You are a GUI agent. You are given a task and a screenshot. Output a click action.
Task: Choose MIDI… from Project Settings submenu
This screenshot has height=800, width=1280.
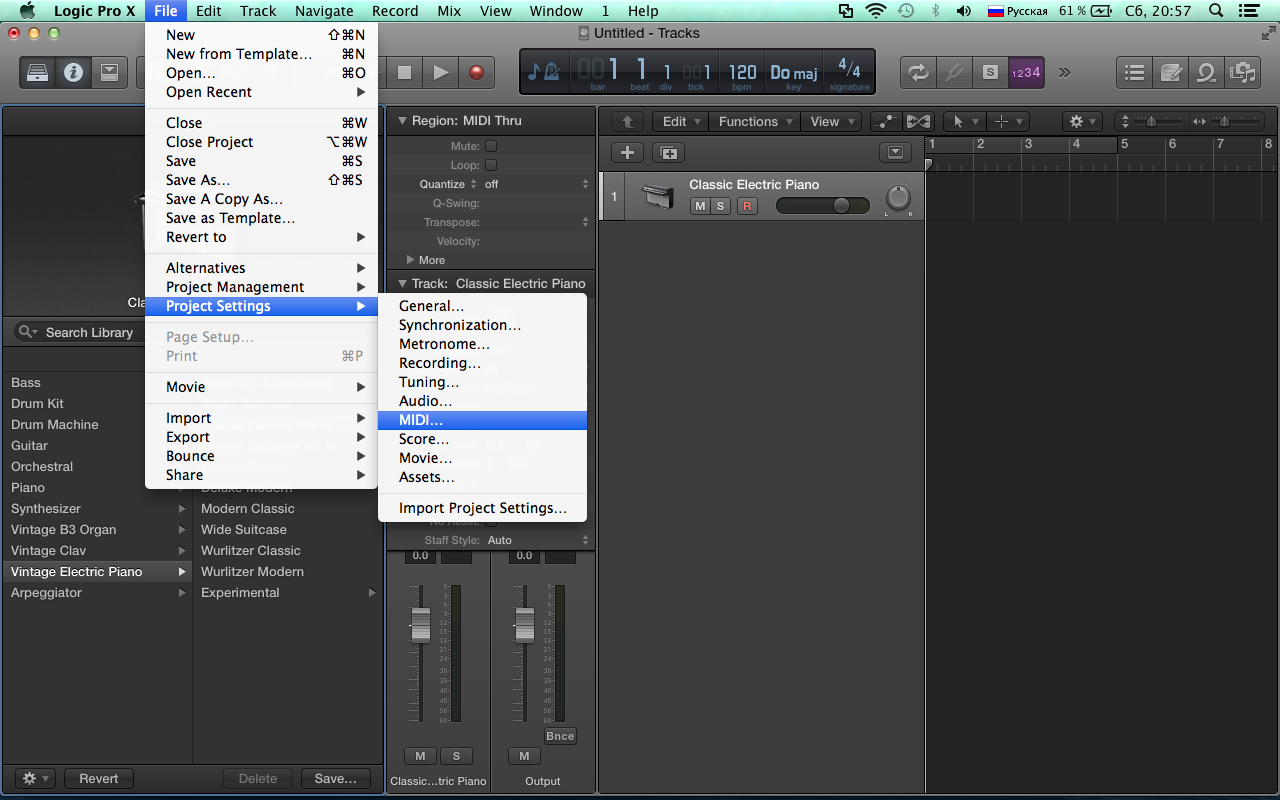(x=421, y=420)
